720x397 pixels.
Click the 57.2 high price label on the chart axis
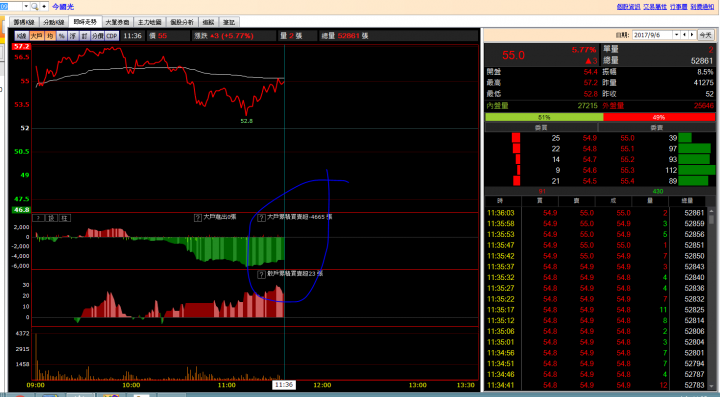click(21, 46)
